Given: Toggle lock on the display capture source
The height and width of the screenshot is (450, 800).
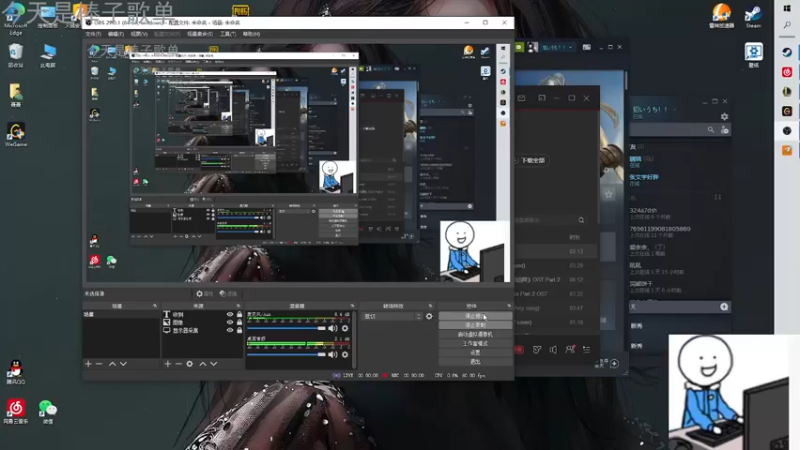Looking at the screenshot, I should 239,330.
